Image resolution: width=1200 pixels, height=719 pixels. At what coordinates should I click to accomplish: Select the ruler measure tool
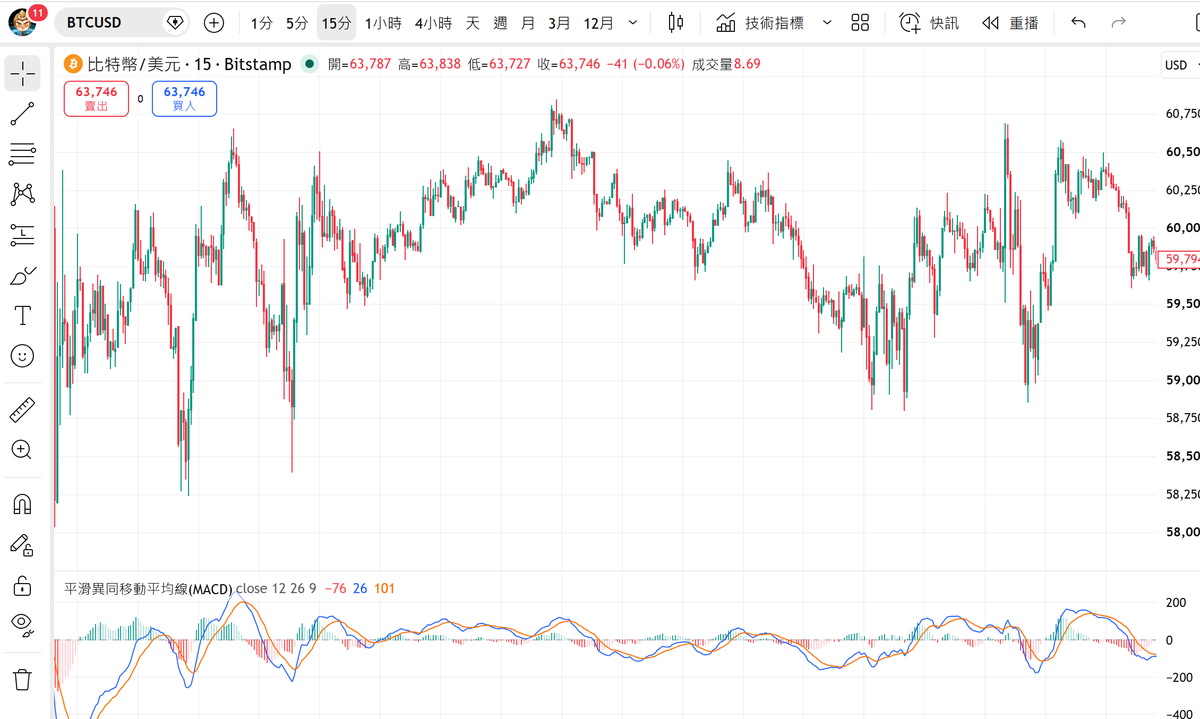pyautogui.click(x=22, y=410)
